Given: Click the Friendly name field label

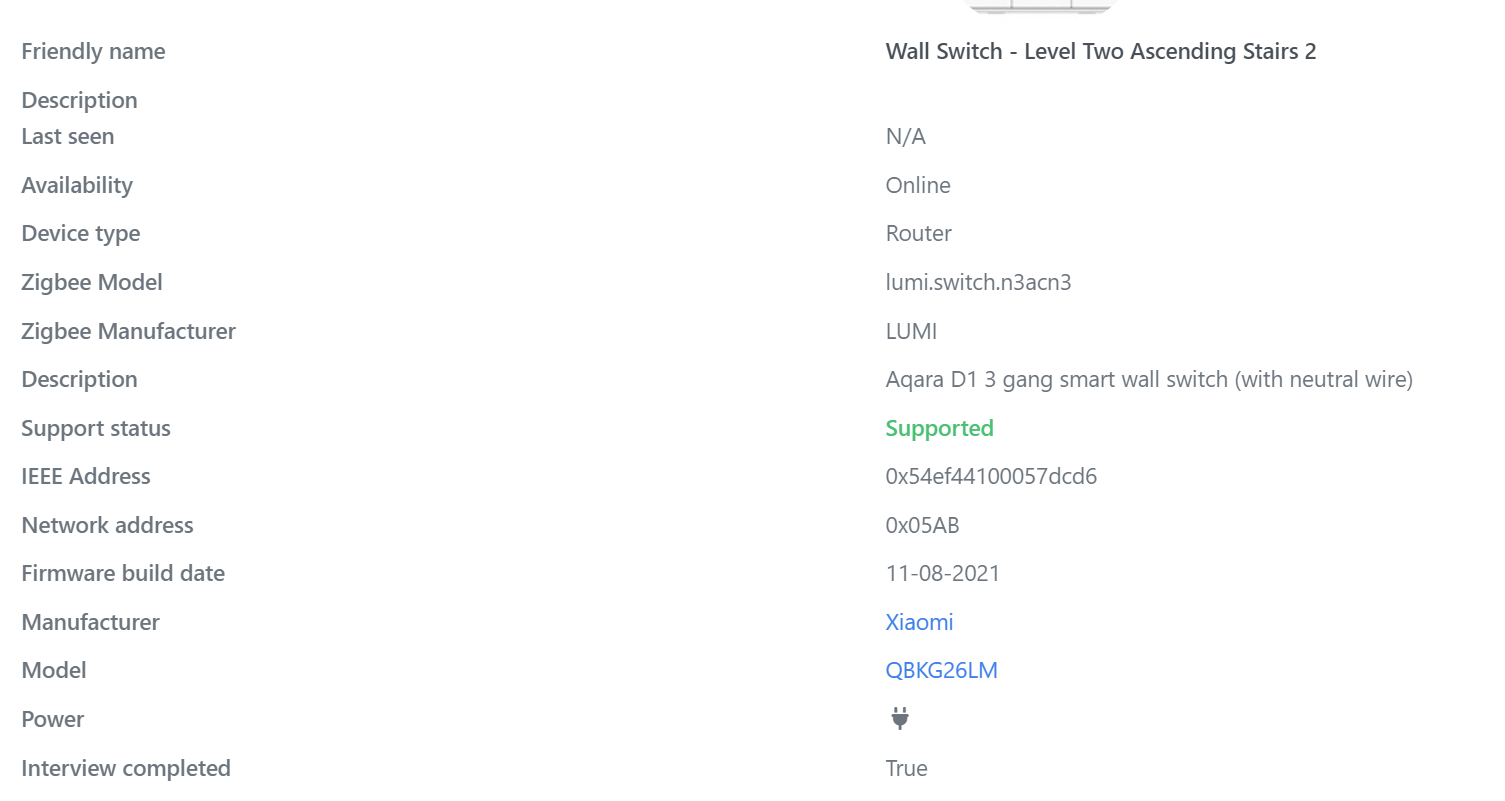Looking at the screenshot, I should (93, 51).
